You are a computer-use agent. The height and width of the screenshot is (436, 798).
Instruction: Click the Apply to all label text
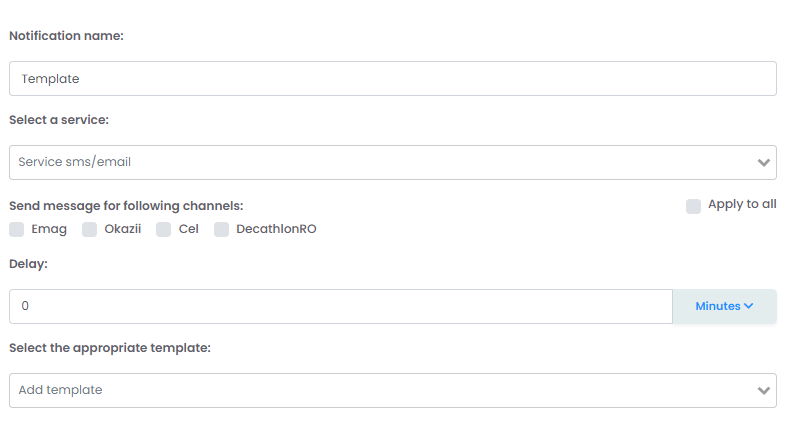tap(742, 204)
